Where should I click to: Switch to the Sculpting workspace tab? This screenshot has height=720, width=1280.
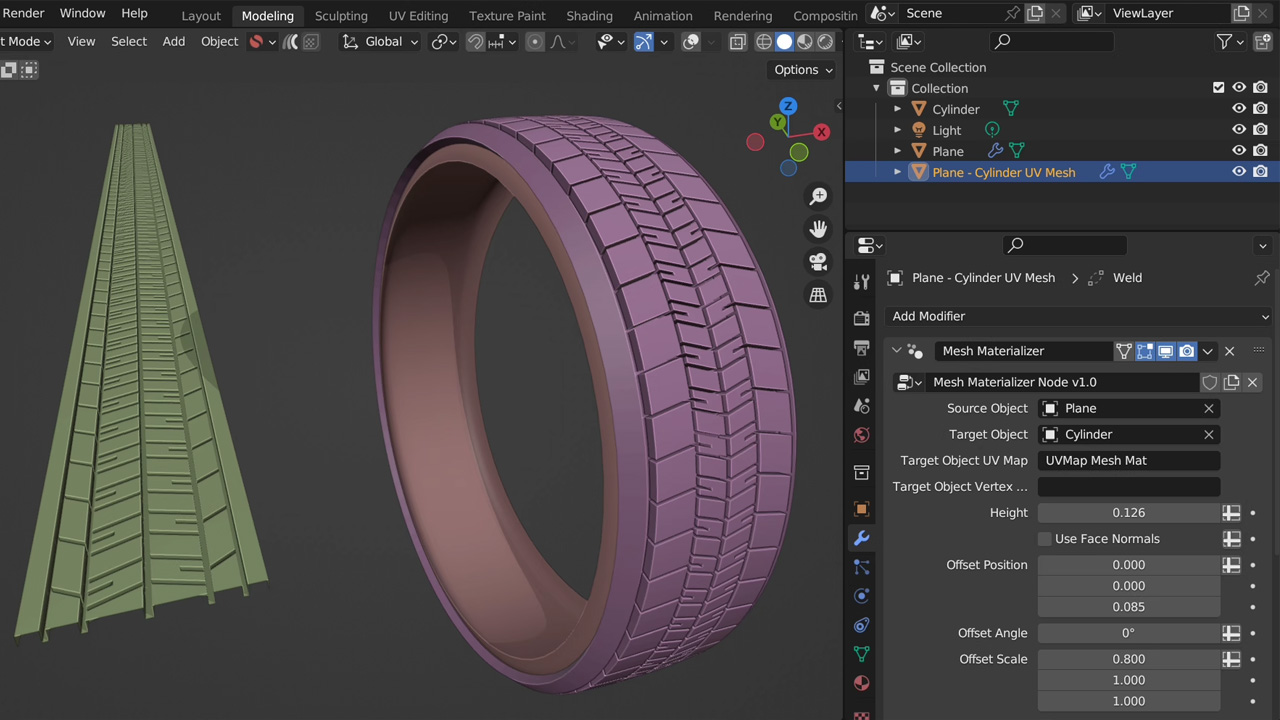click(x=341, y=15)
